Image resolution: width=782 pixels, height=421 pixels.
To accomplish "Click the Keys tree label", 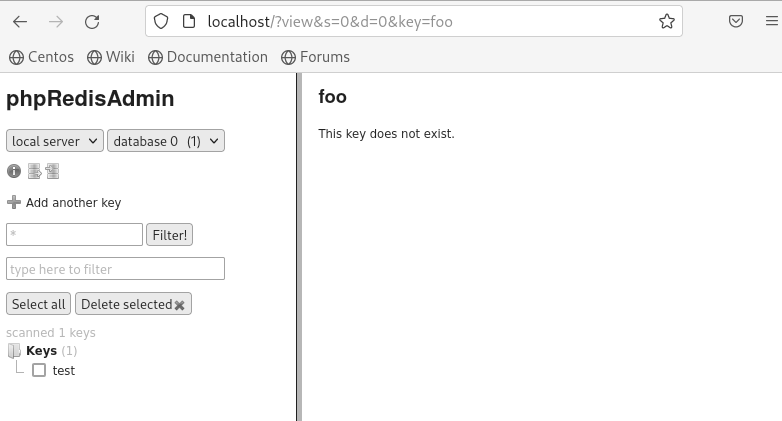I will pyautogui.click(x=41, y=351).
